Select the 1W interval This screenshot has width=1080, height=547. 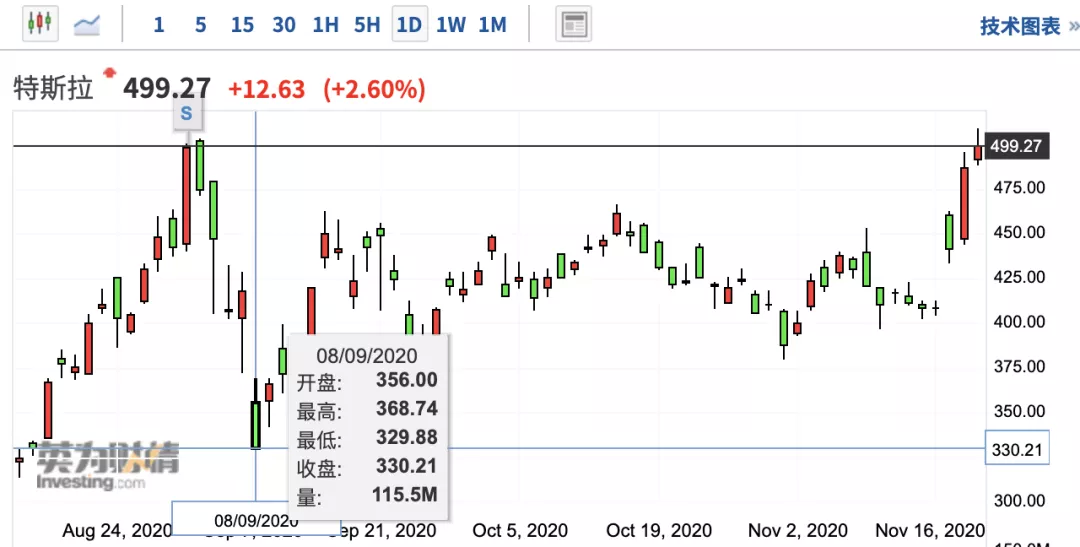[451, 25]
